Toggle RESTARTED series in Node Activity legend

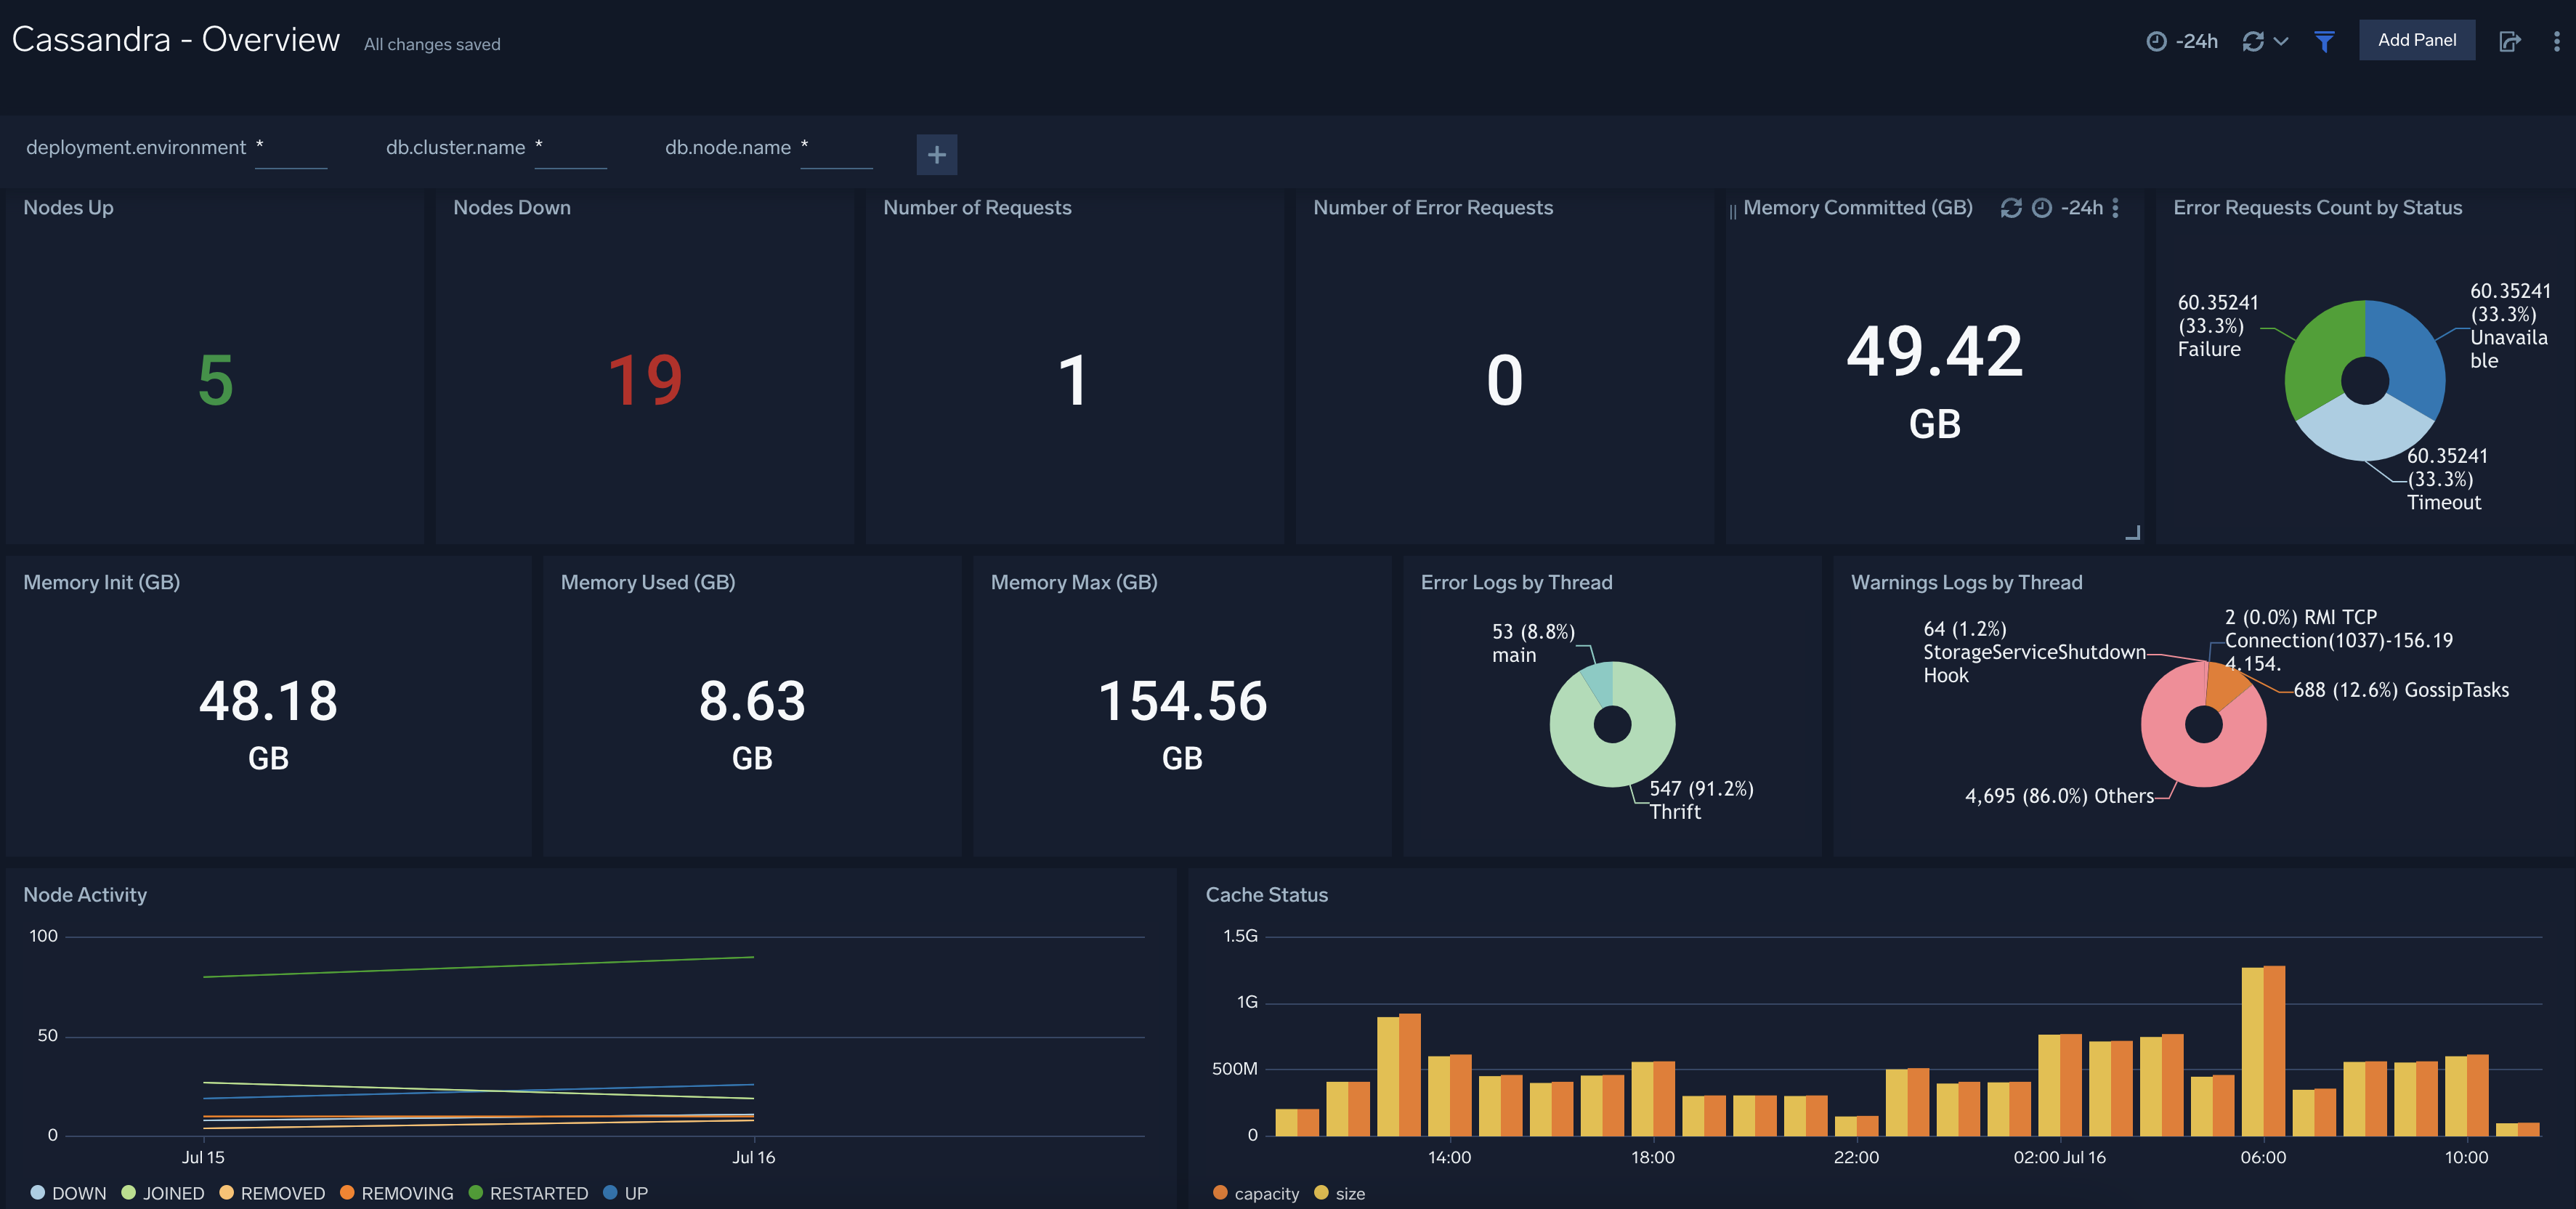529,1192
